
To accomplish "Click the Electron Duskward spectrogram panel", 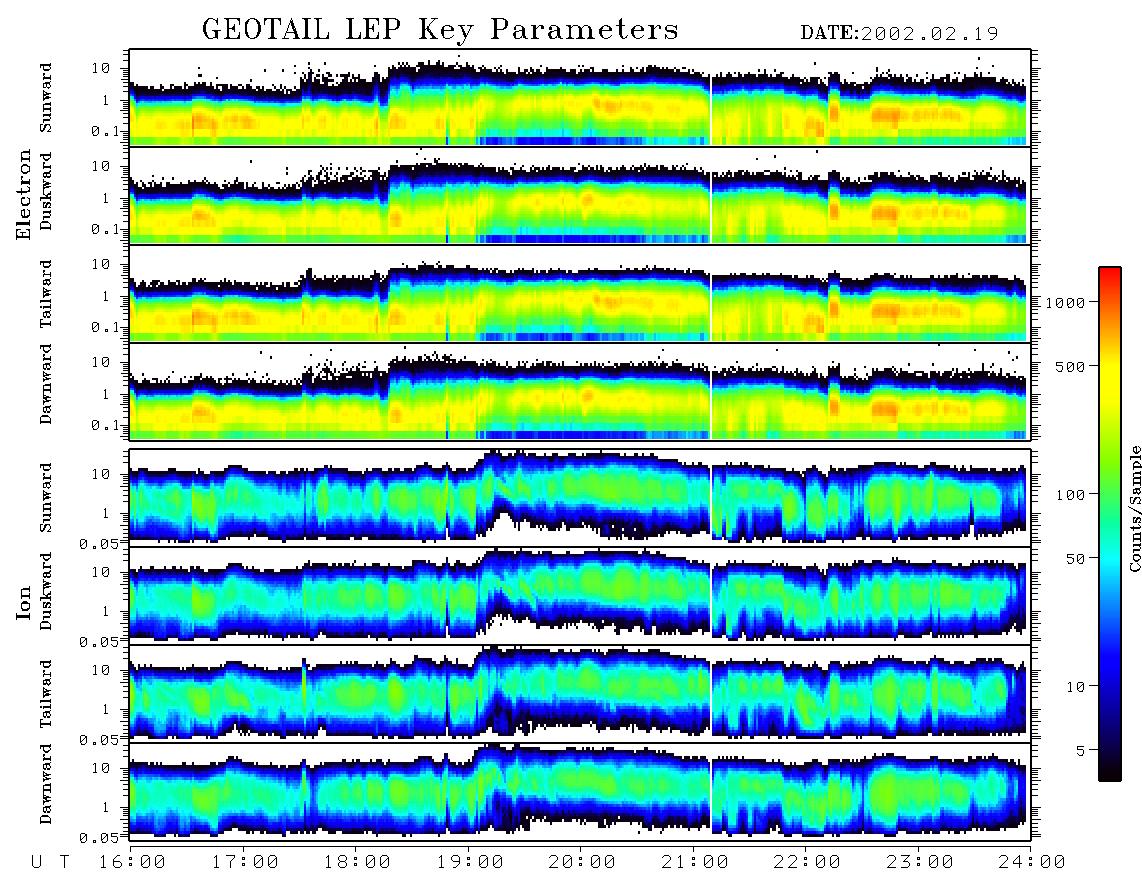I will point(580,195).
